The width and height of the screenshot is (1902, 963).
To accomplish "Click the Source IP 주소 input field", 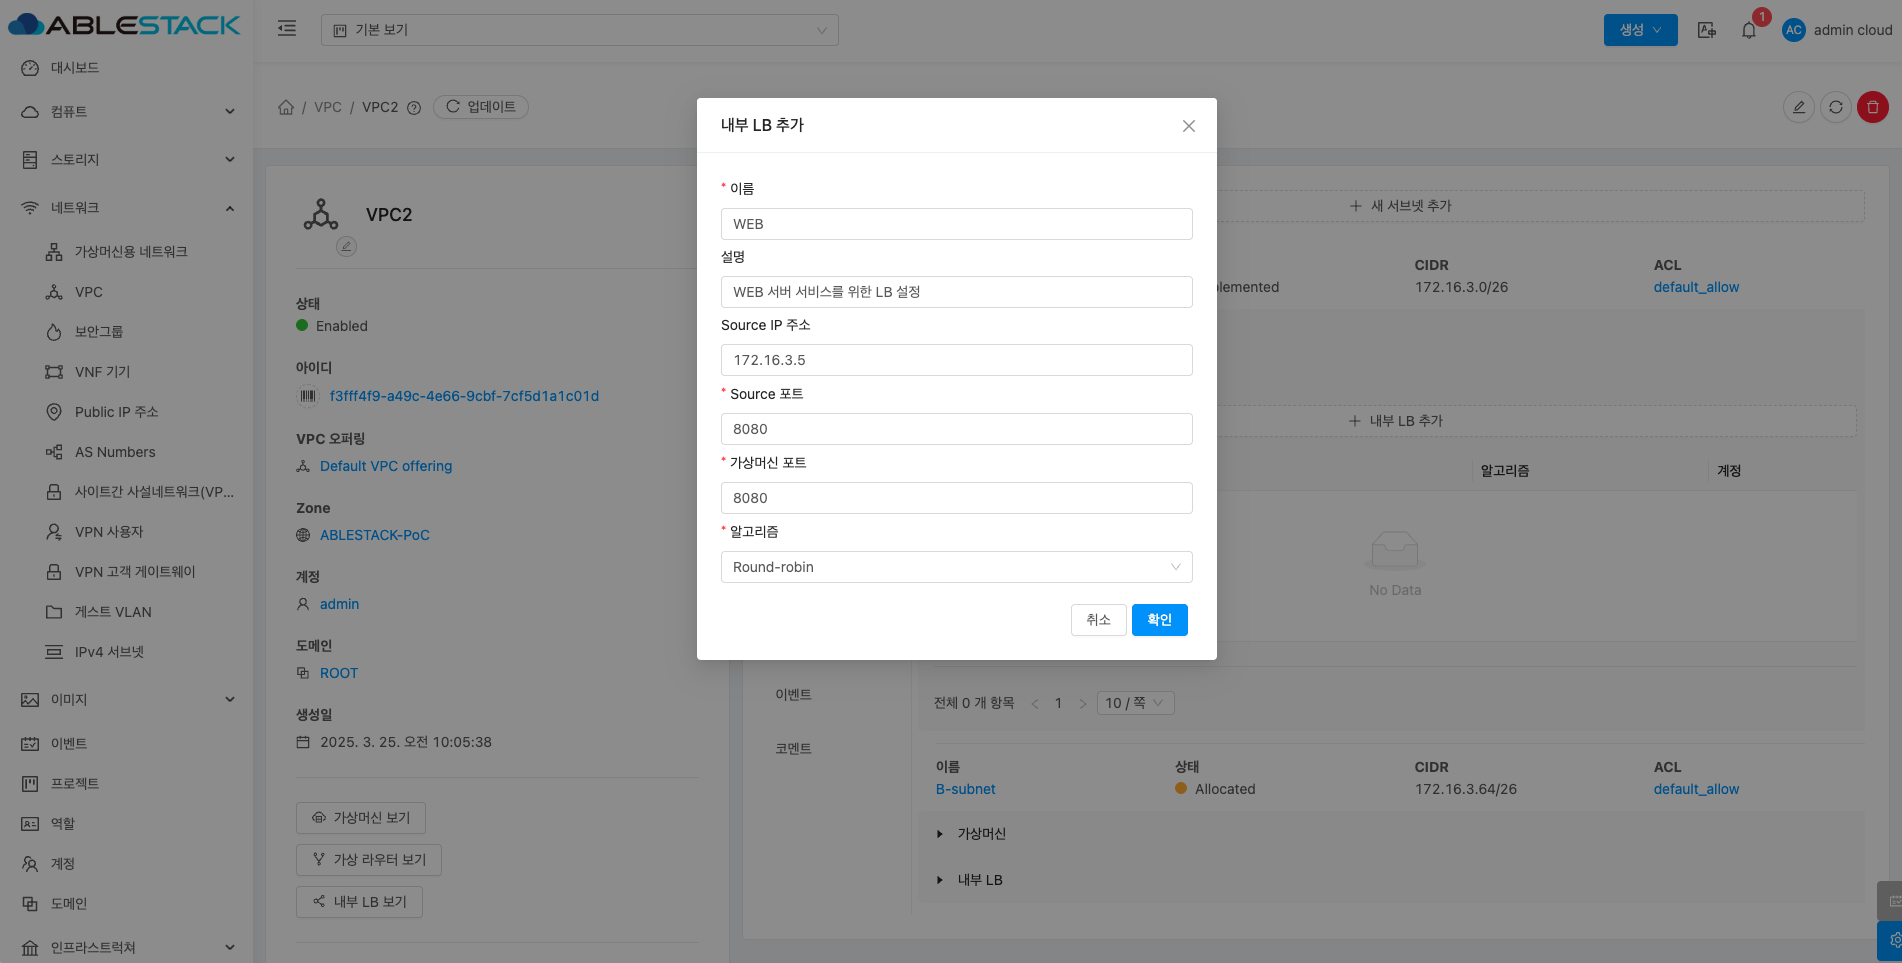I will tap(957, 360).
